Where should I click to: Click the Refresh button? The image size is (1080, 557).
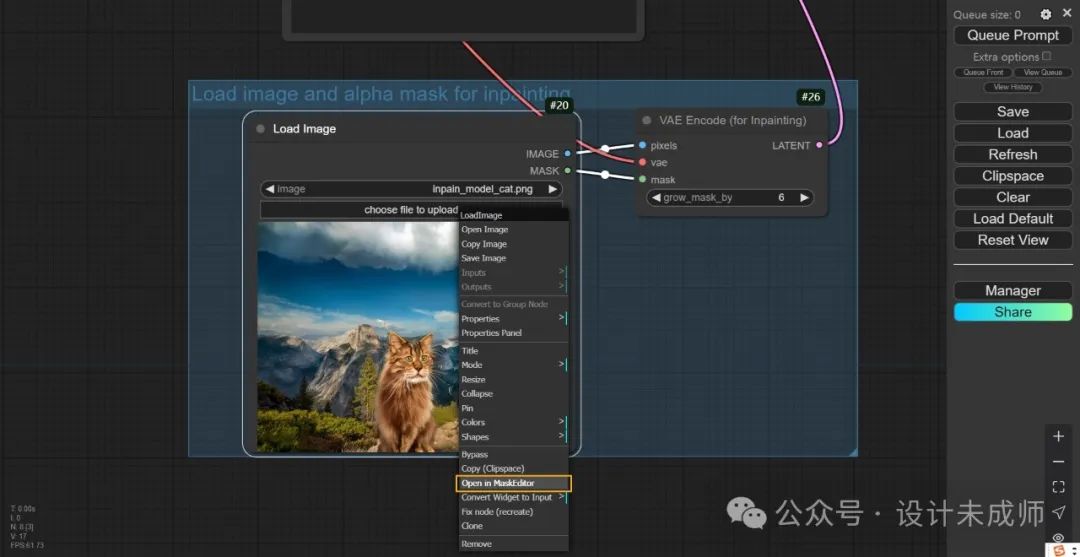point(1012,154)
